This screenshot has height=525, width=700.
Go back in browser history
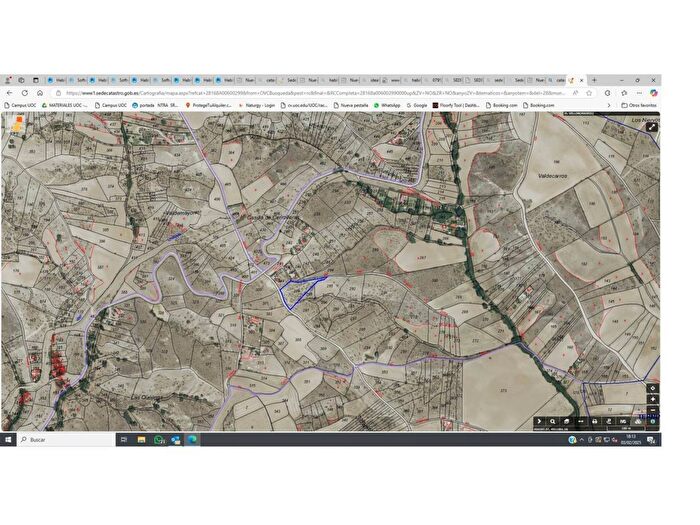click(10, 93)
